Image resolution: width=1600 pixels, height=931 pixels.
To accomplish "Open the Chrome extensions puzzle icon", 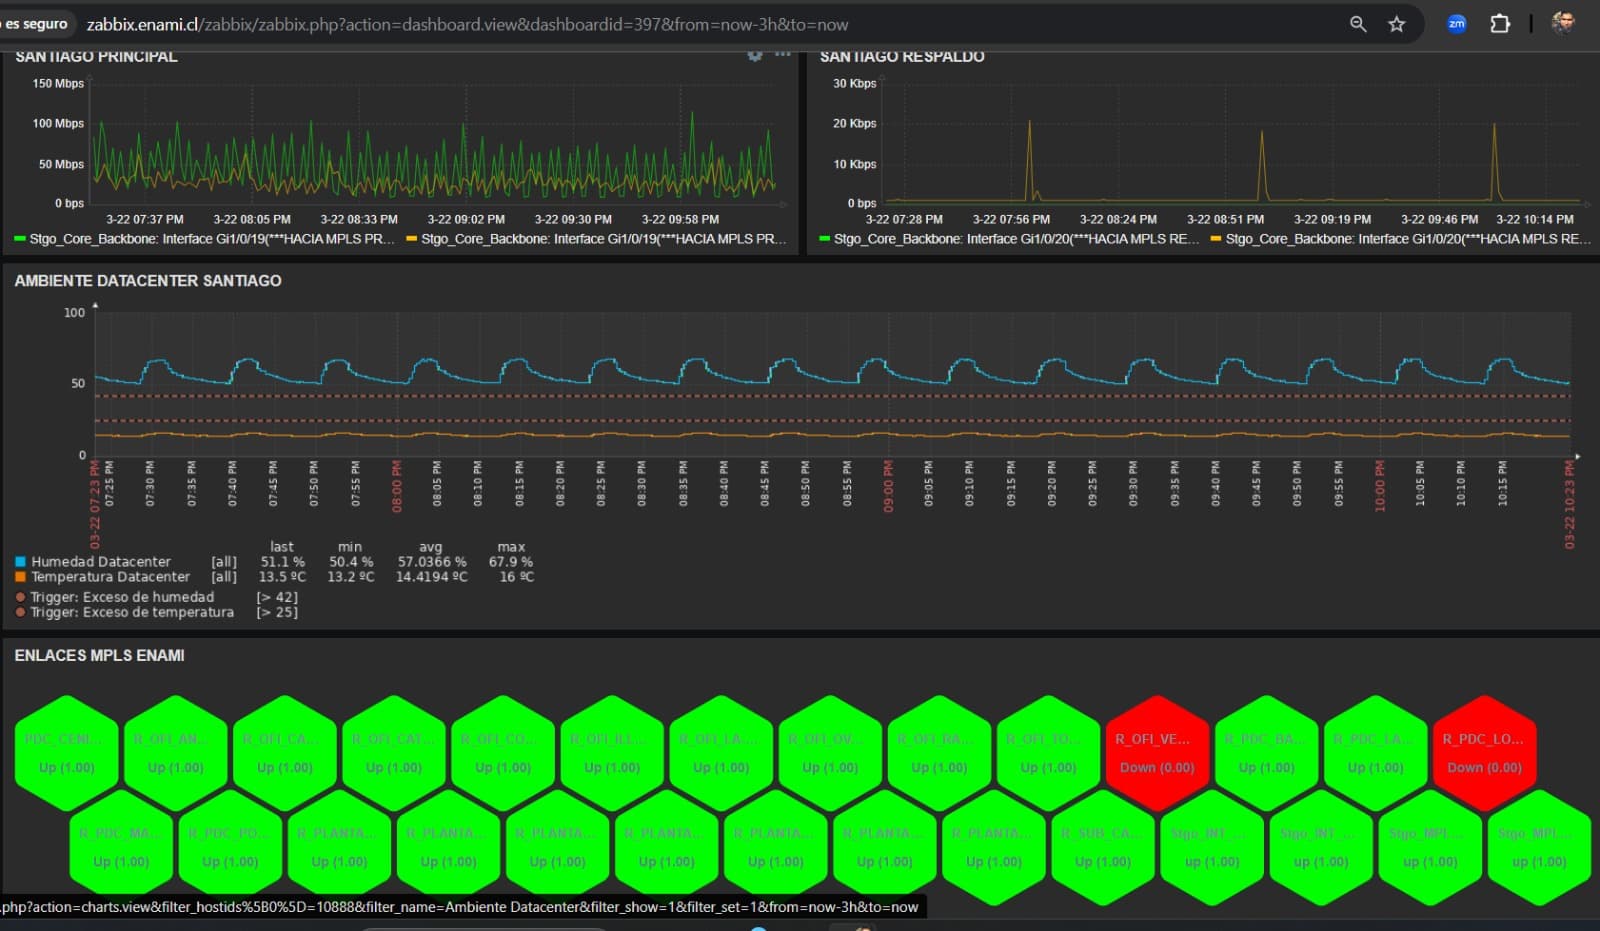I will coord(1500,23).
